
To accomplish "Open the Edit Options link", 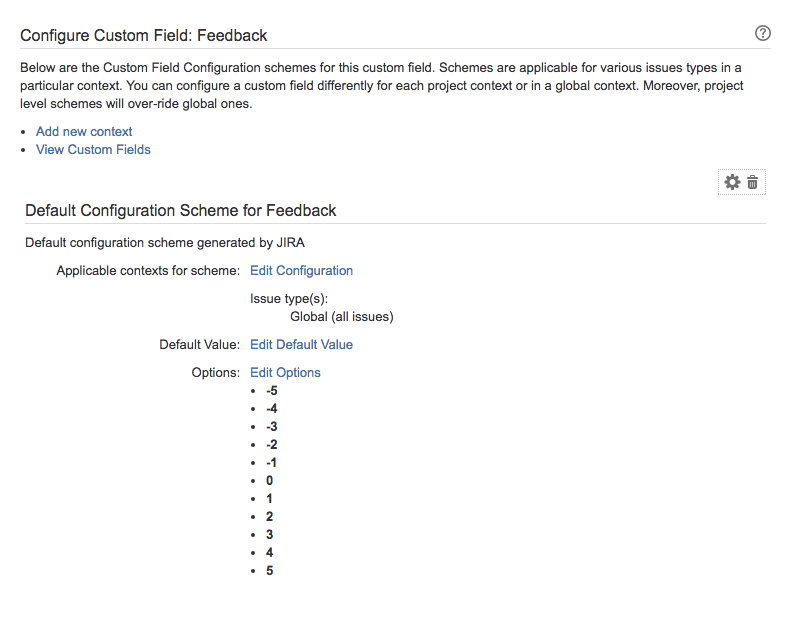I will tap(285, 372).
